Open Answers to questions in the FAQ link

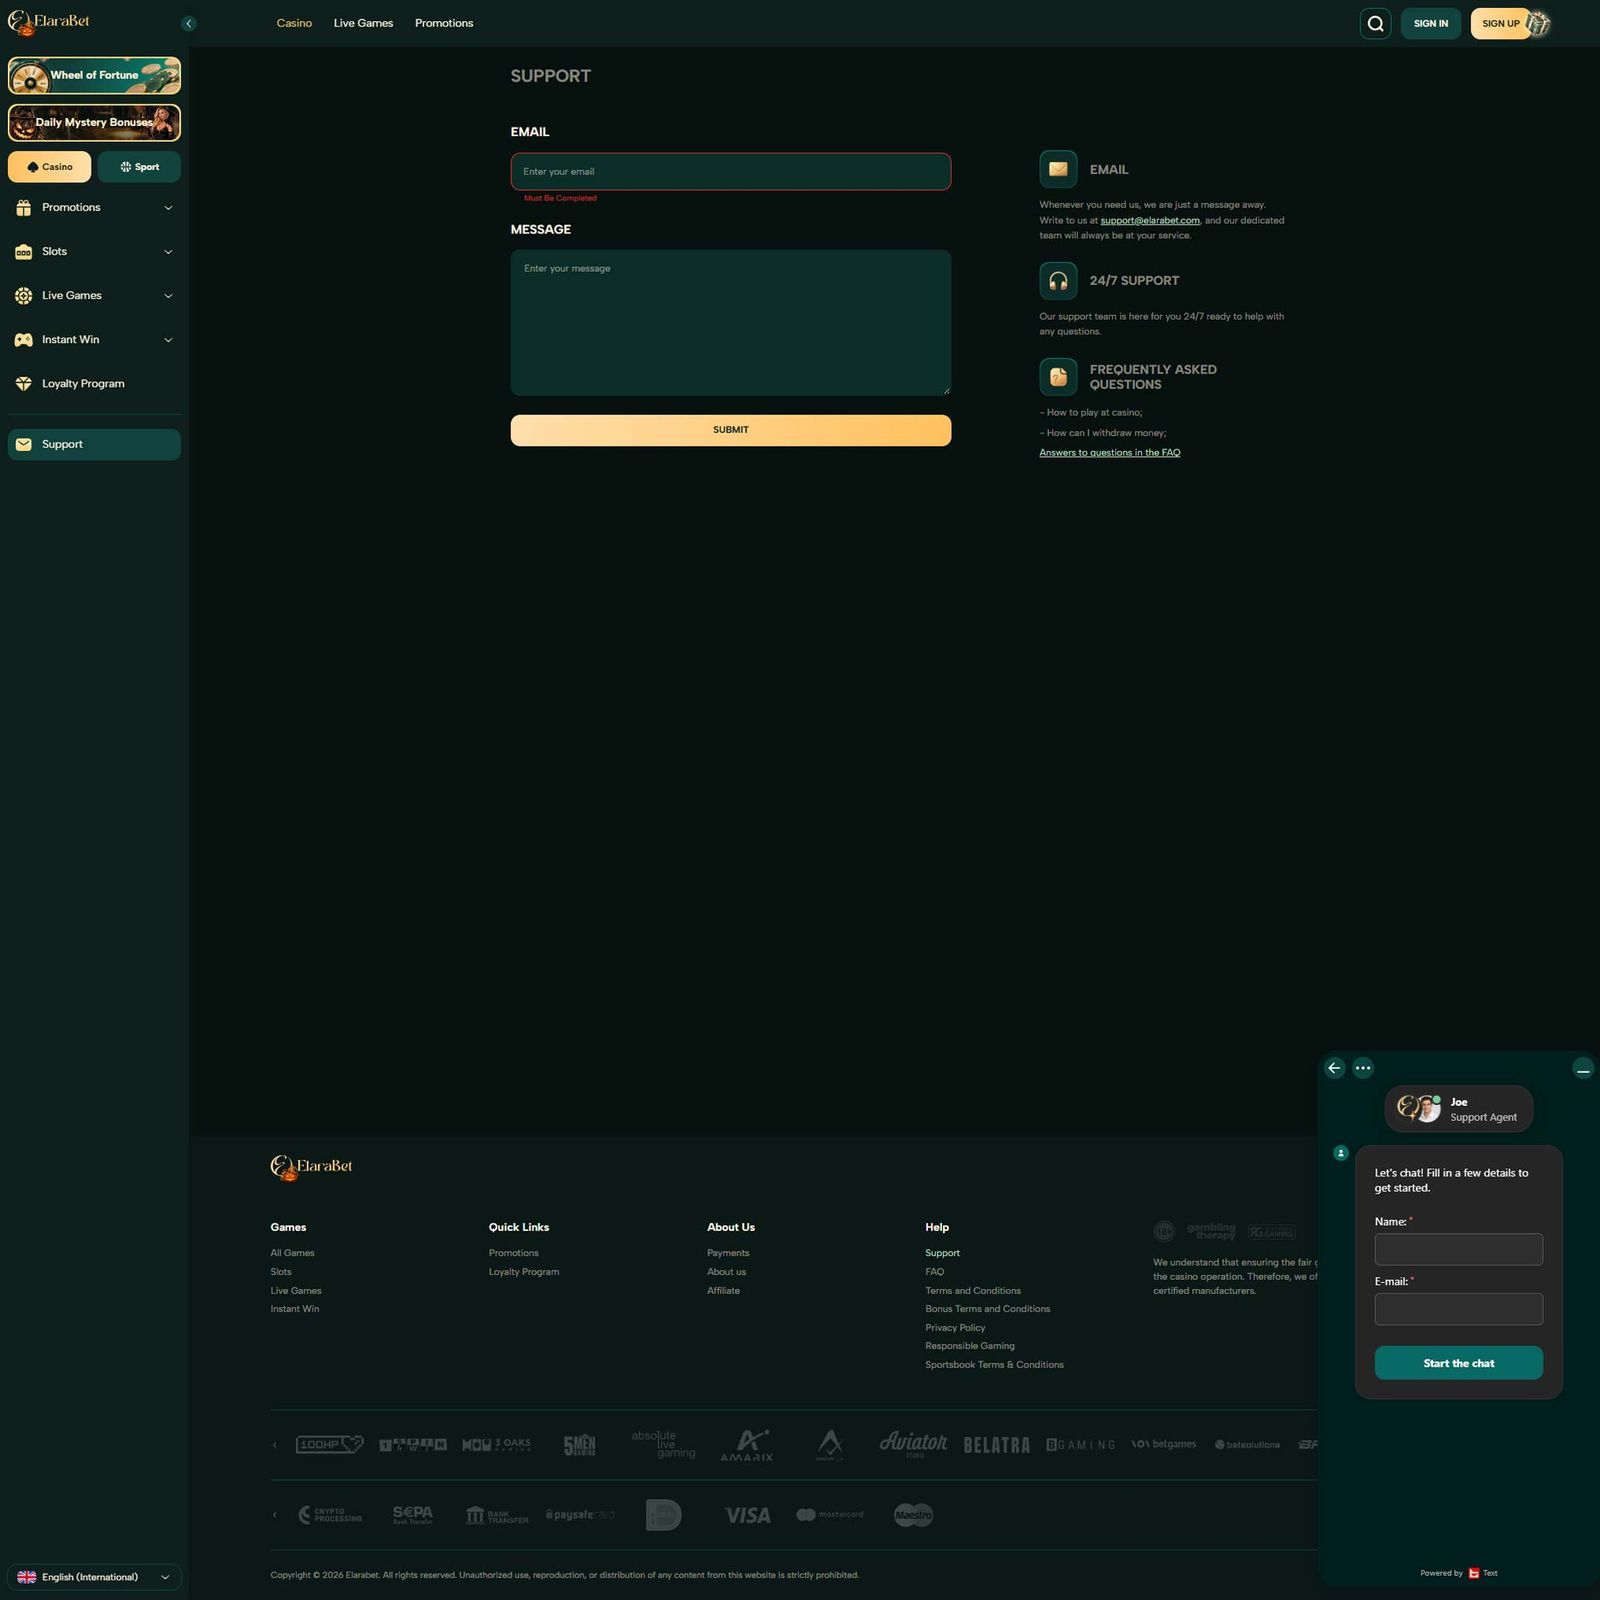[x=1110, y=453]
